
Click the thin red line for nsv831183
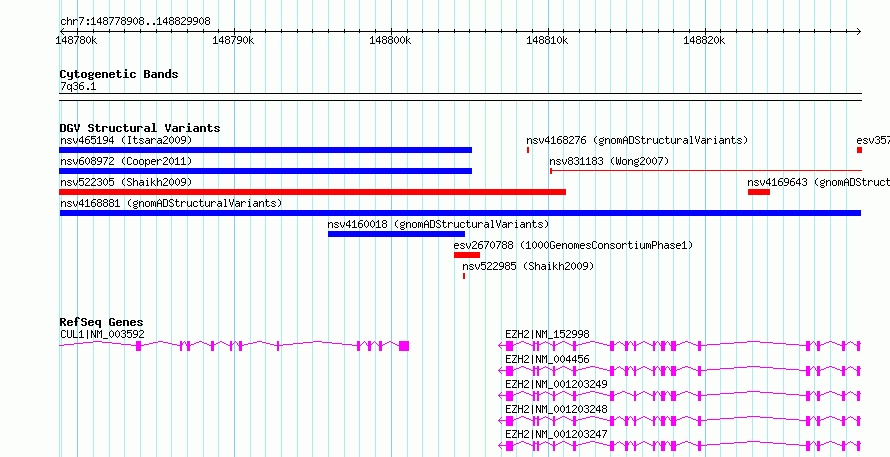[706, 170]
